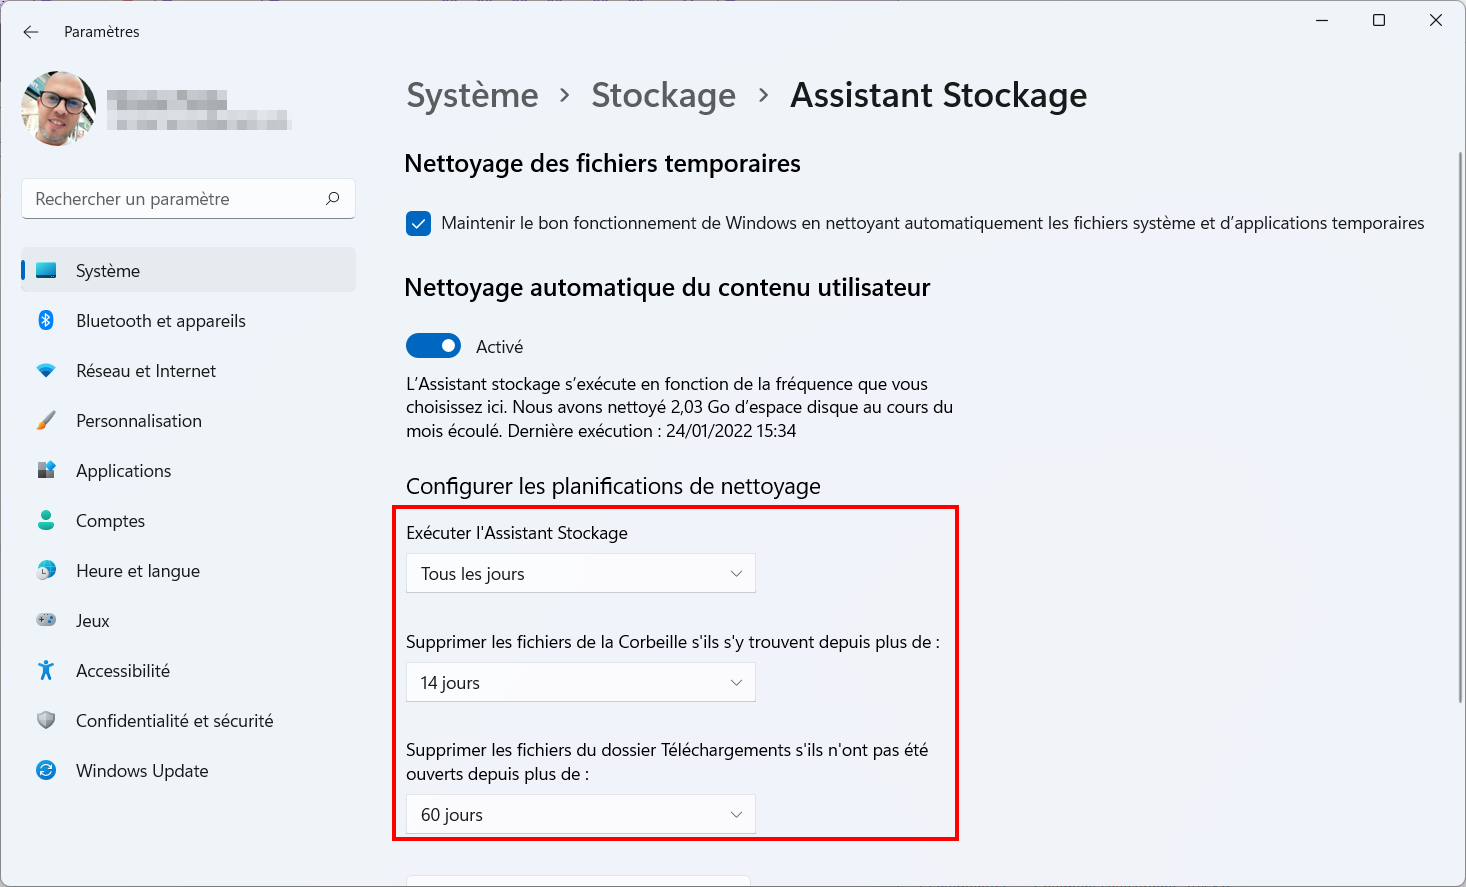The width and height of the screenshot is (1466, 887).
Task: Open the 60 jours Téléchargements dropdown
Action: [581, 814]
